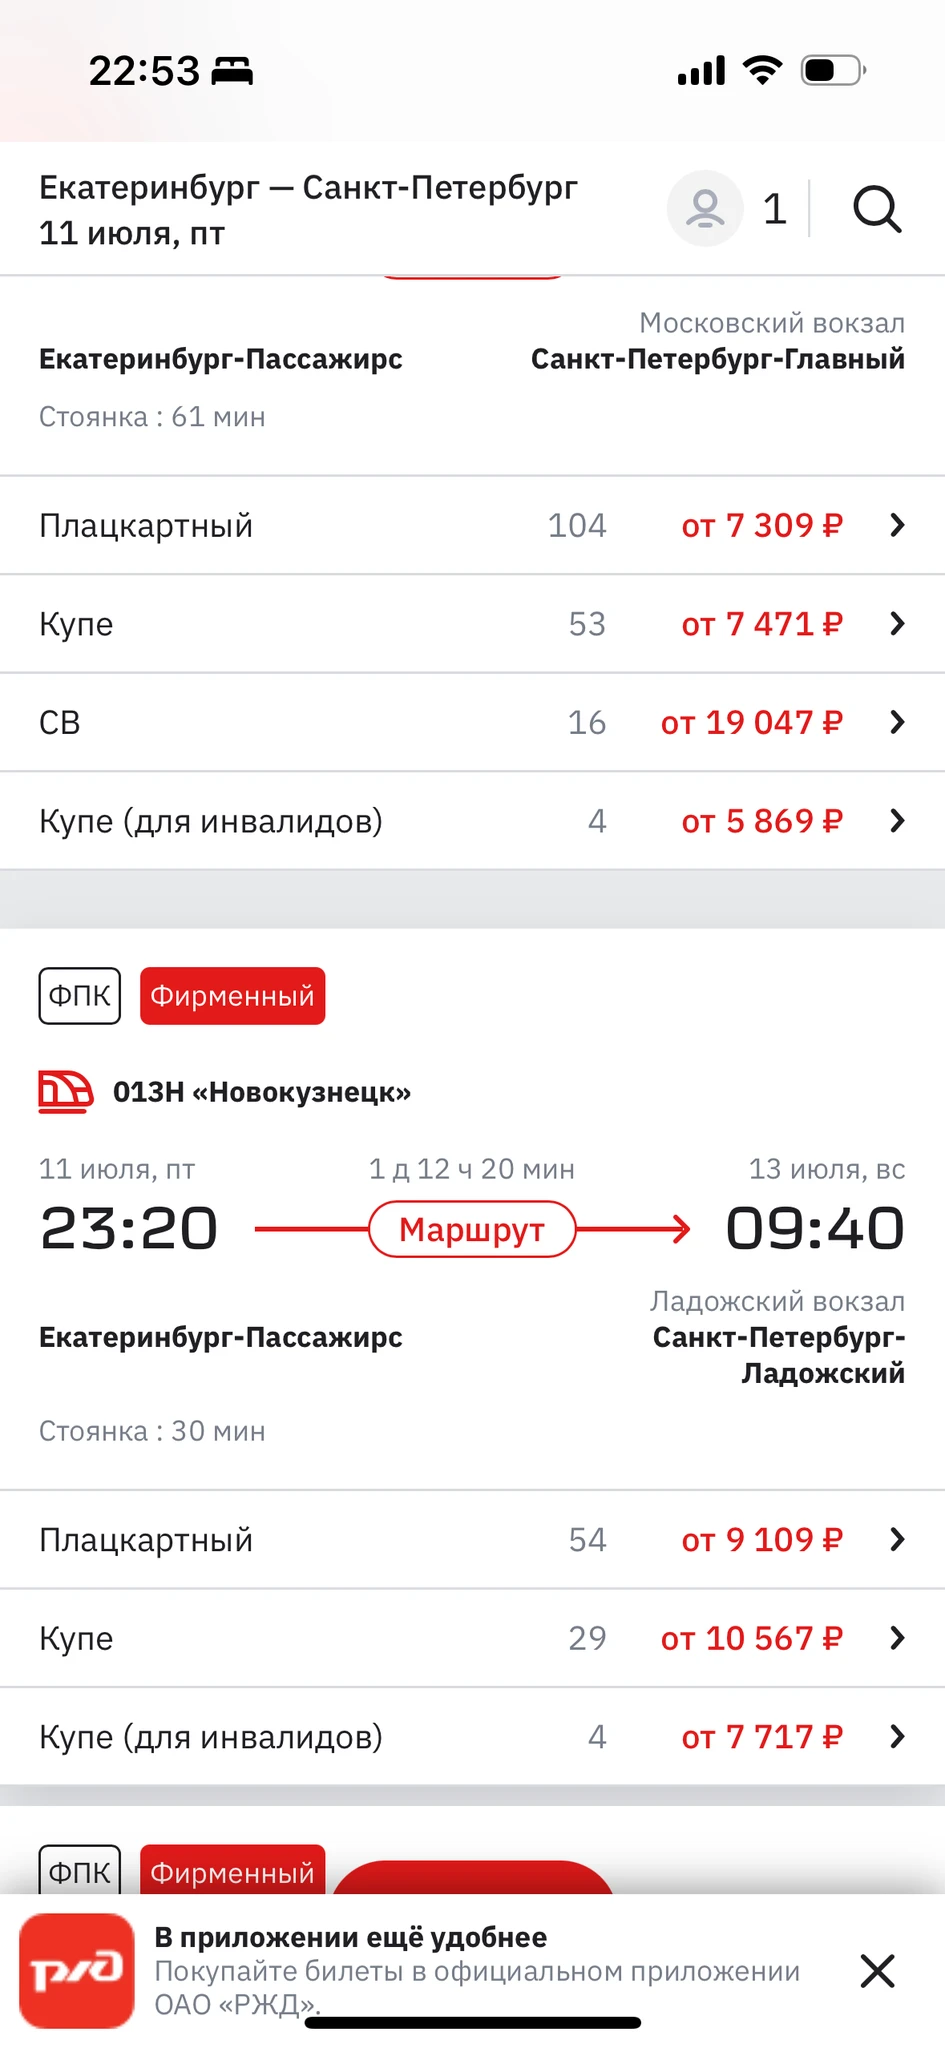Image resolution: width=945 pixels, height=2048 pixels.
Task: Open the passenger profile icon
Action: tap(705, 209)
